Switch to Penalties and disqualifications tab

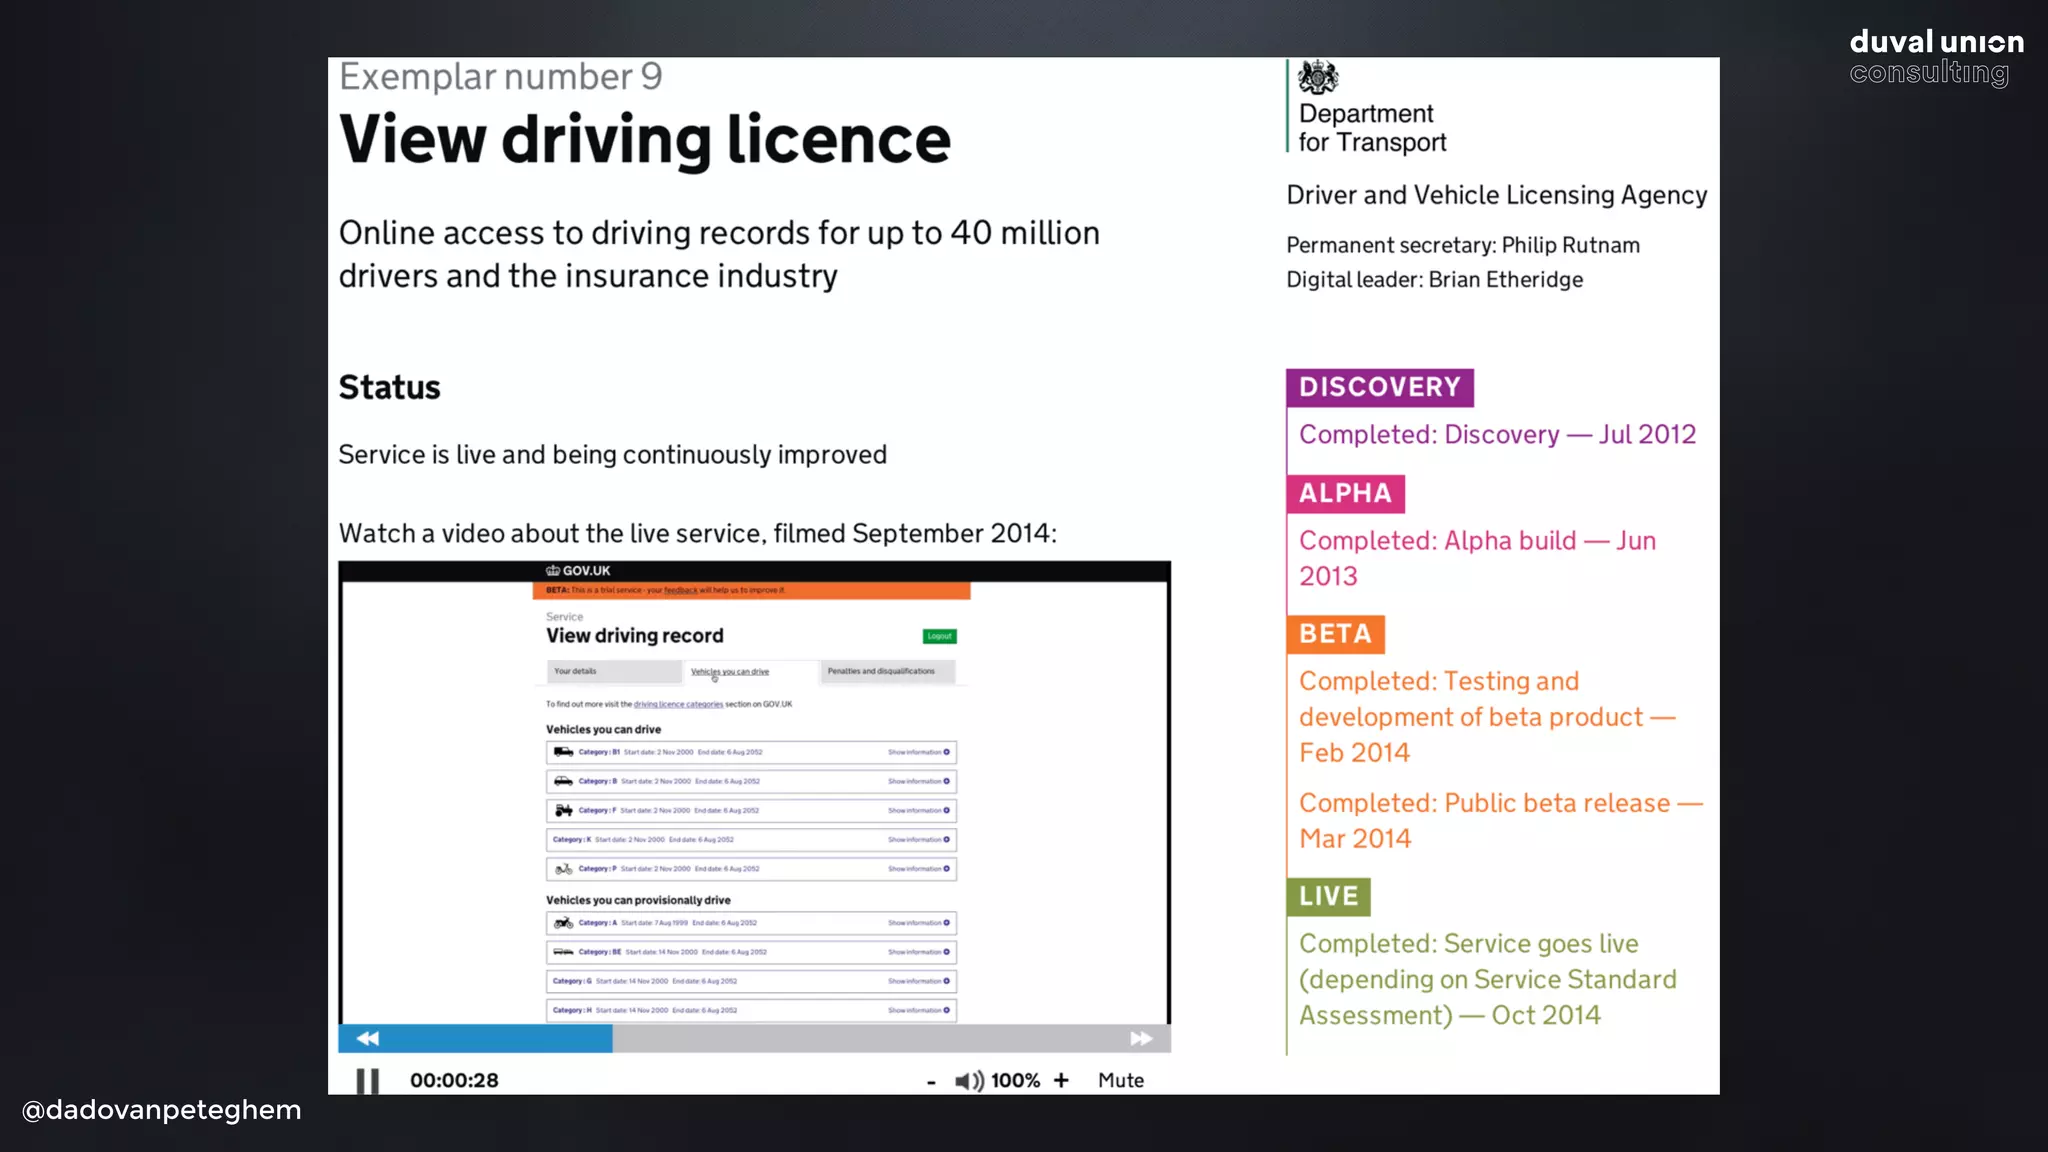click(x=881, y=672)
